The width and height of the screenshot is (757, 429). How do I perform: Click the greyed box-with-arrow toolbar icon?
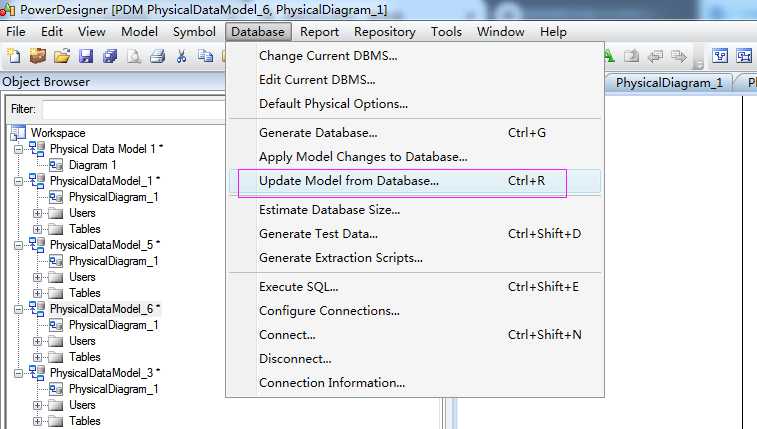coord(631,56)
